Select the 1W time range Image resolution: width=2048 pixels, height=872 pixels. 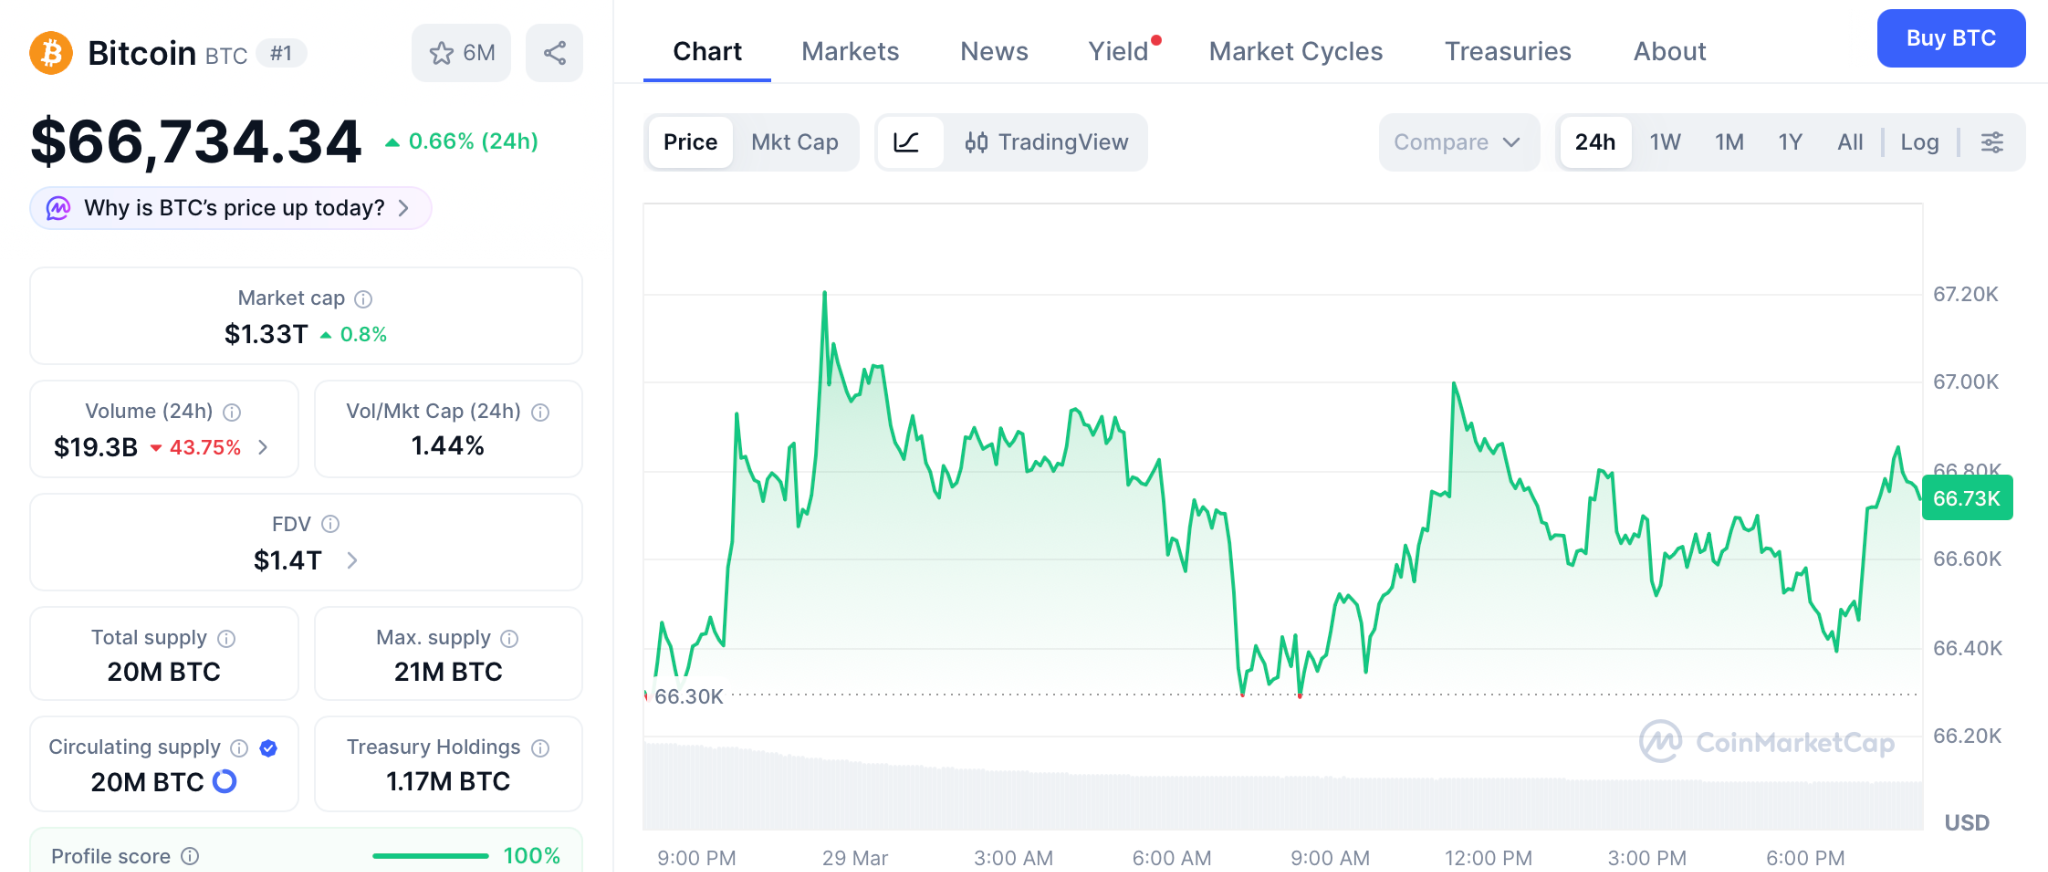click(1664, 142)
